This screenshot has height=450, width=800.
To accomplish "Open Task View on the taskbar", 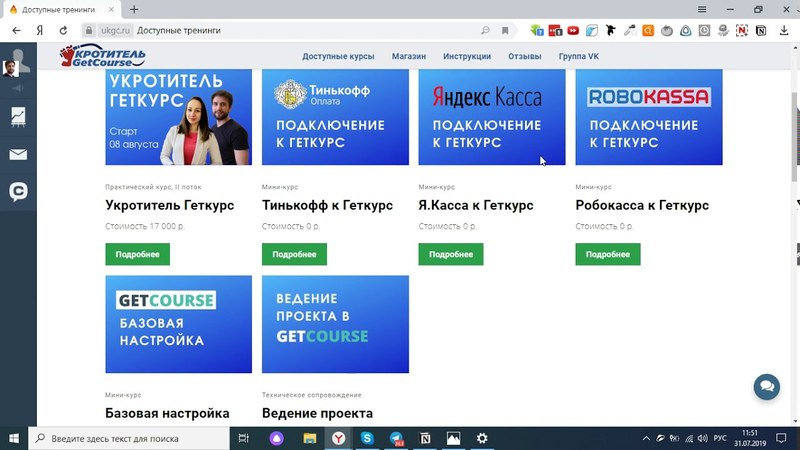I will [x=243, y=438].
